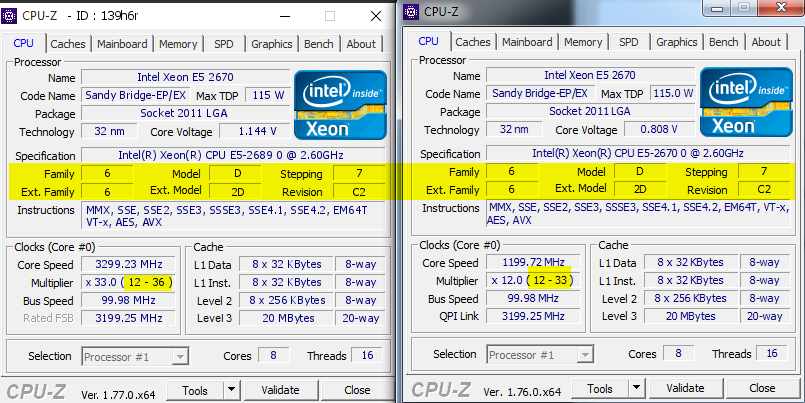This screenshot has width=805, height=403.
Task: Open Mainboard tab in left CPU-Z window
Action: click(122, 44)
